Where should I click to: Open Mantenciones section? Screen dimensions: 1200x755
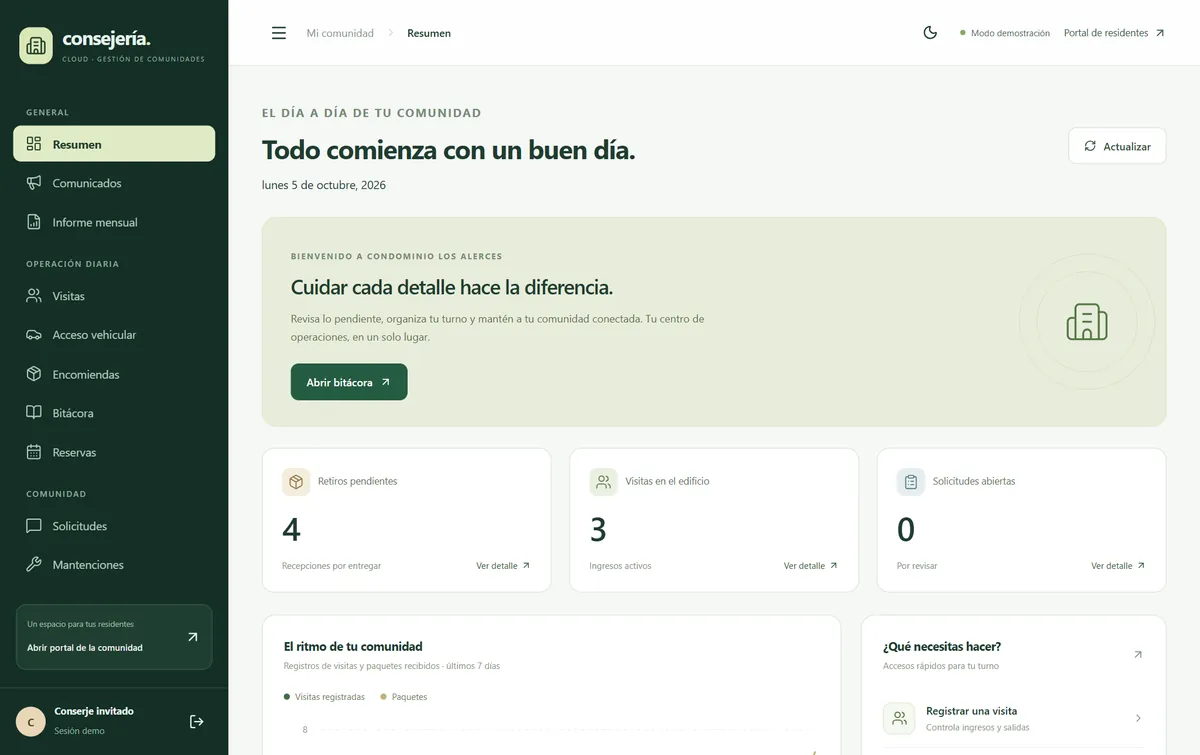click(114, 565)
